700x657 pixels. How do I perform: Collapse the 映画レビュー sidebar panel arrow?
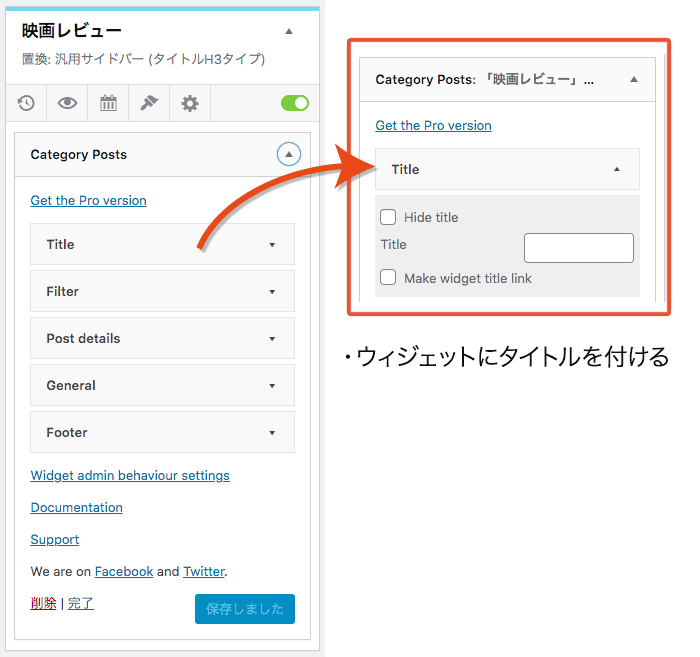(x=289, y=31)
